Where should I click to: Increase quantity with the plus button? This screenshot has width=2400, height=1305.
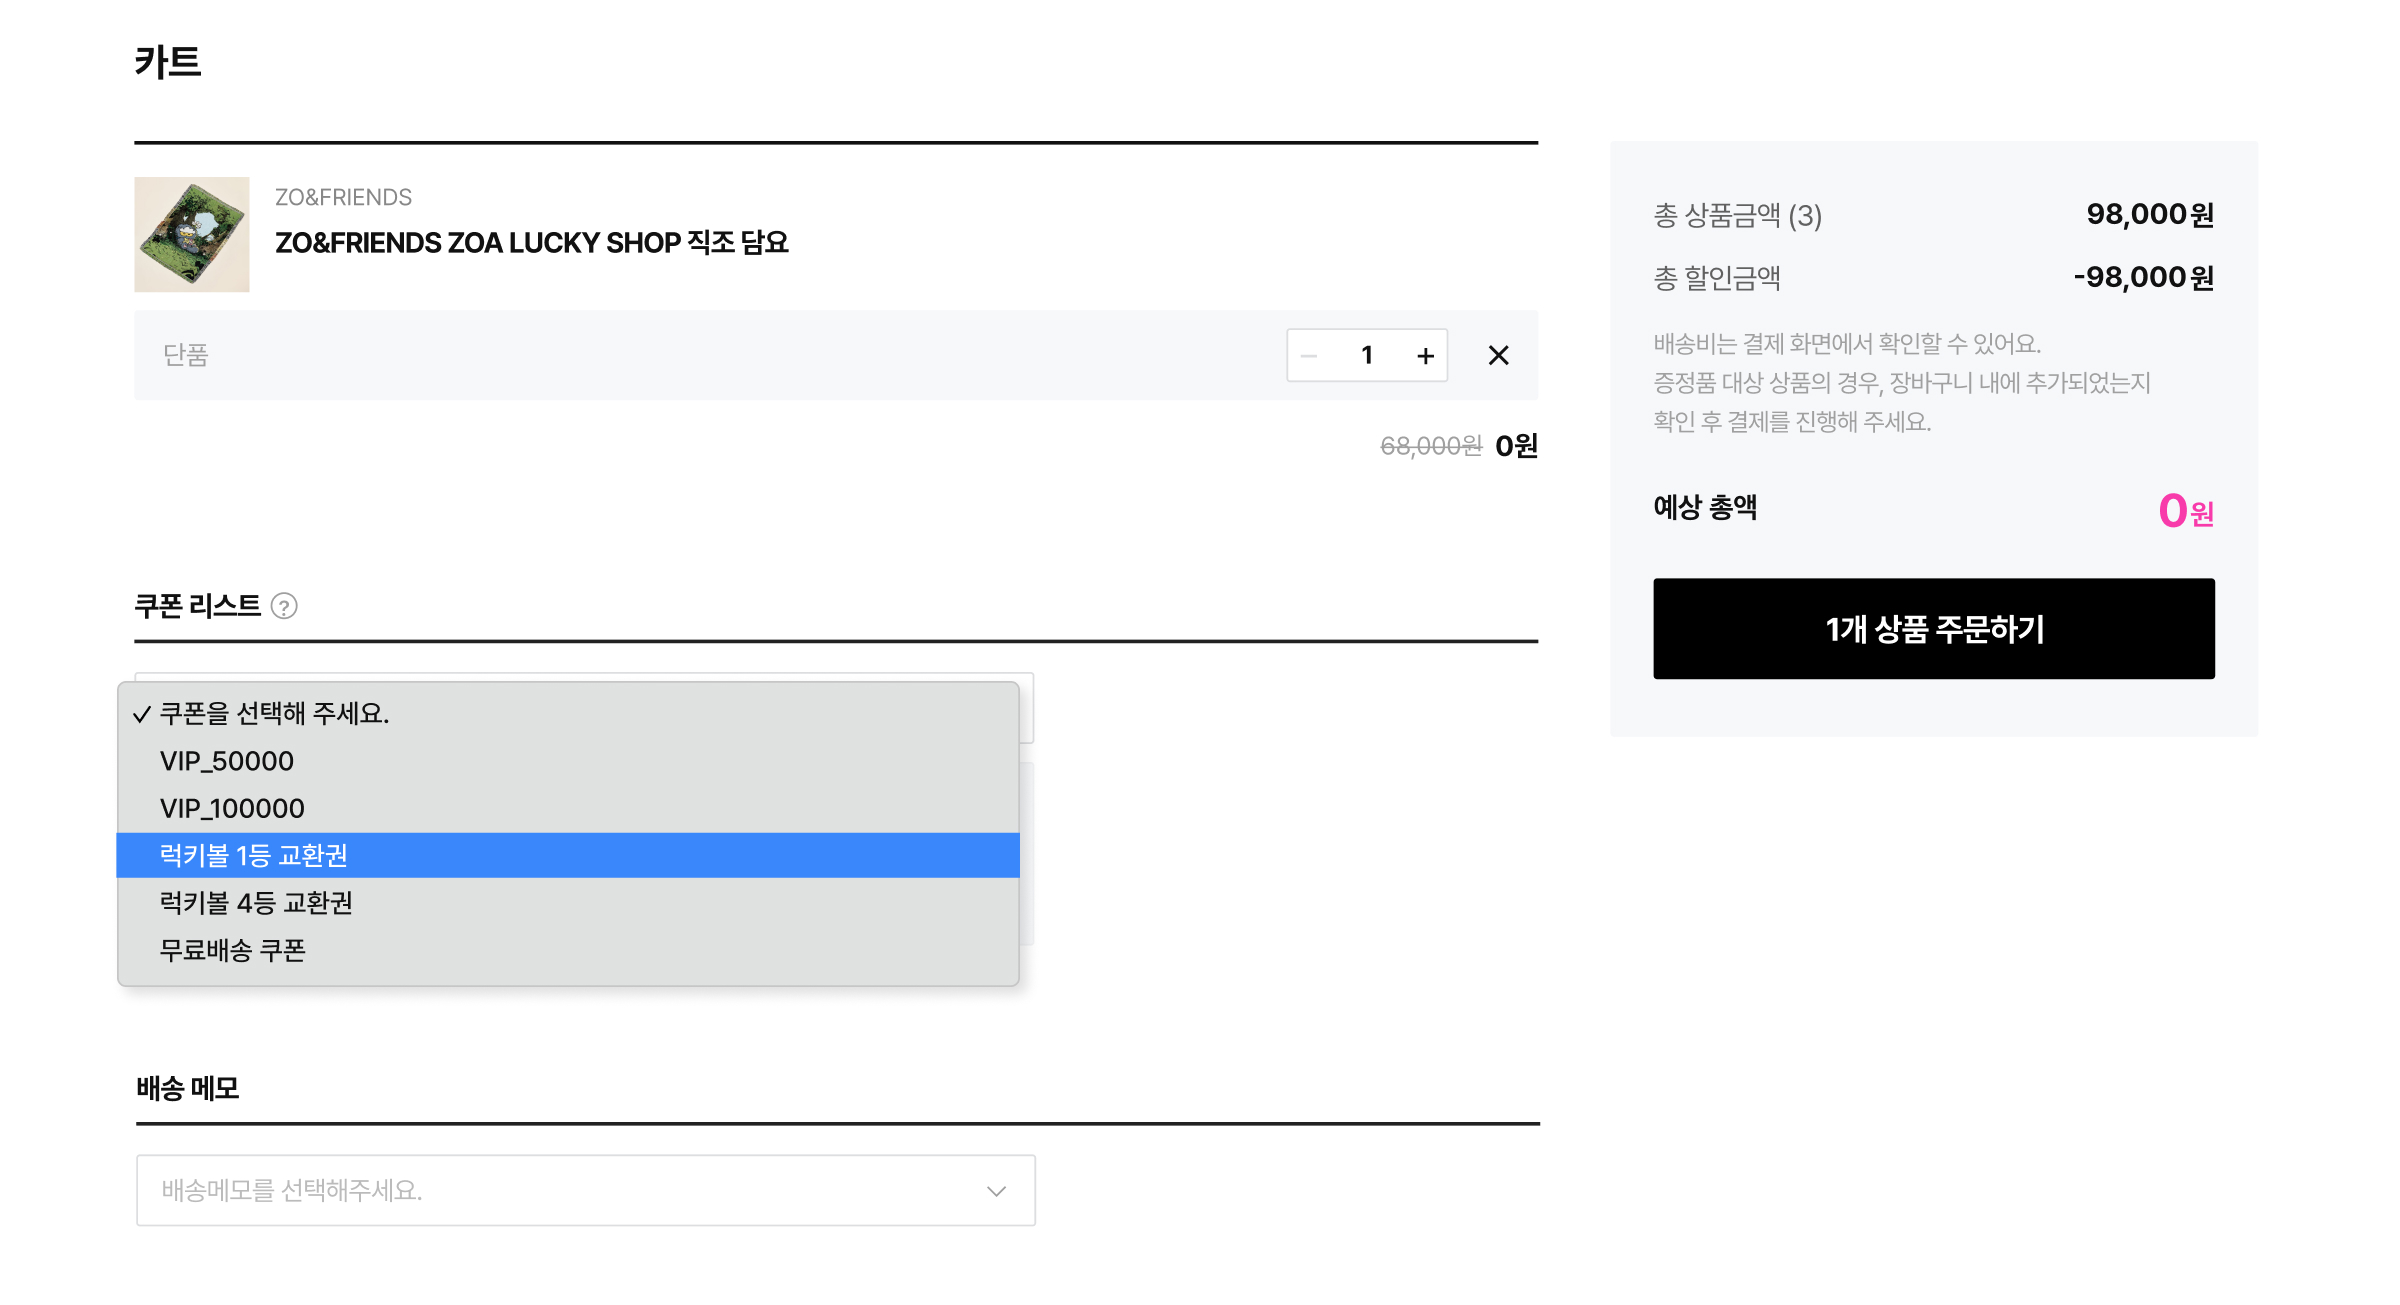click(x=1425, y=355)
